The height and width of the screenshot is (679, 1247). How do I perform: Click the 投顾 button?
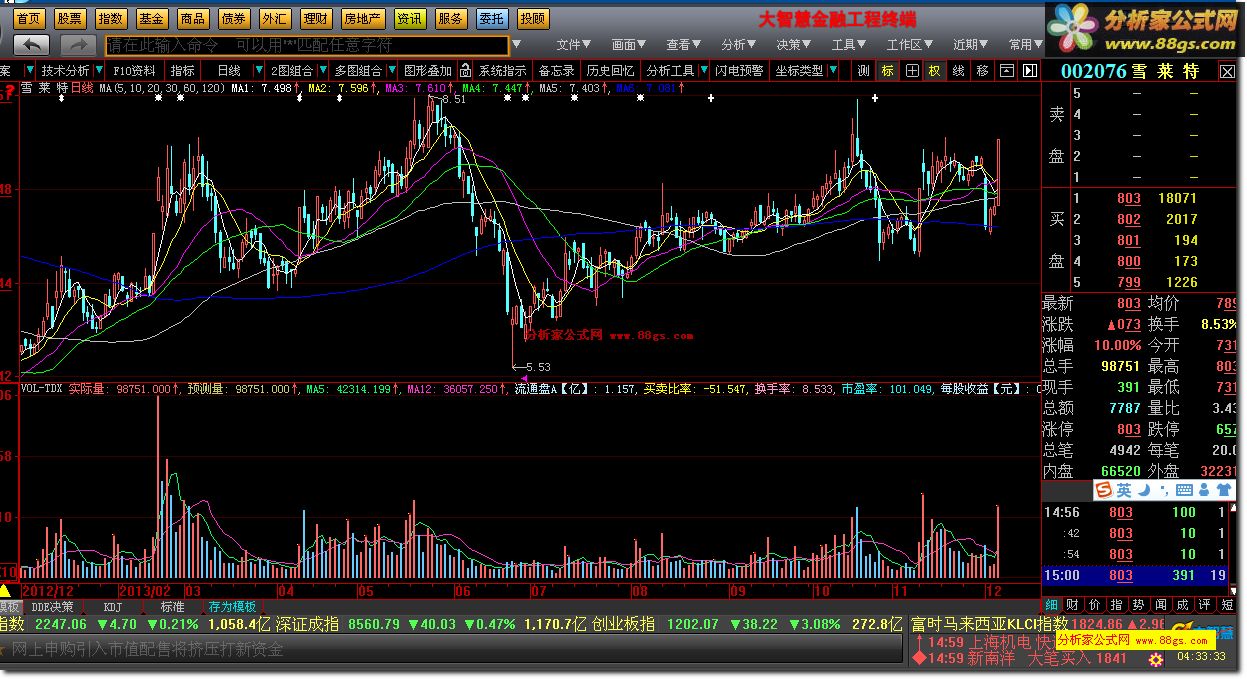(x=533, y=18)
